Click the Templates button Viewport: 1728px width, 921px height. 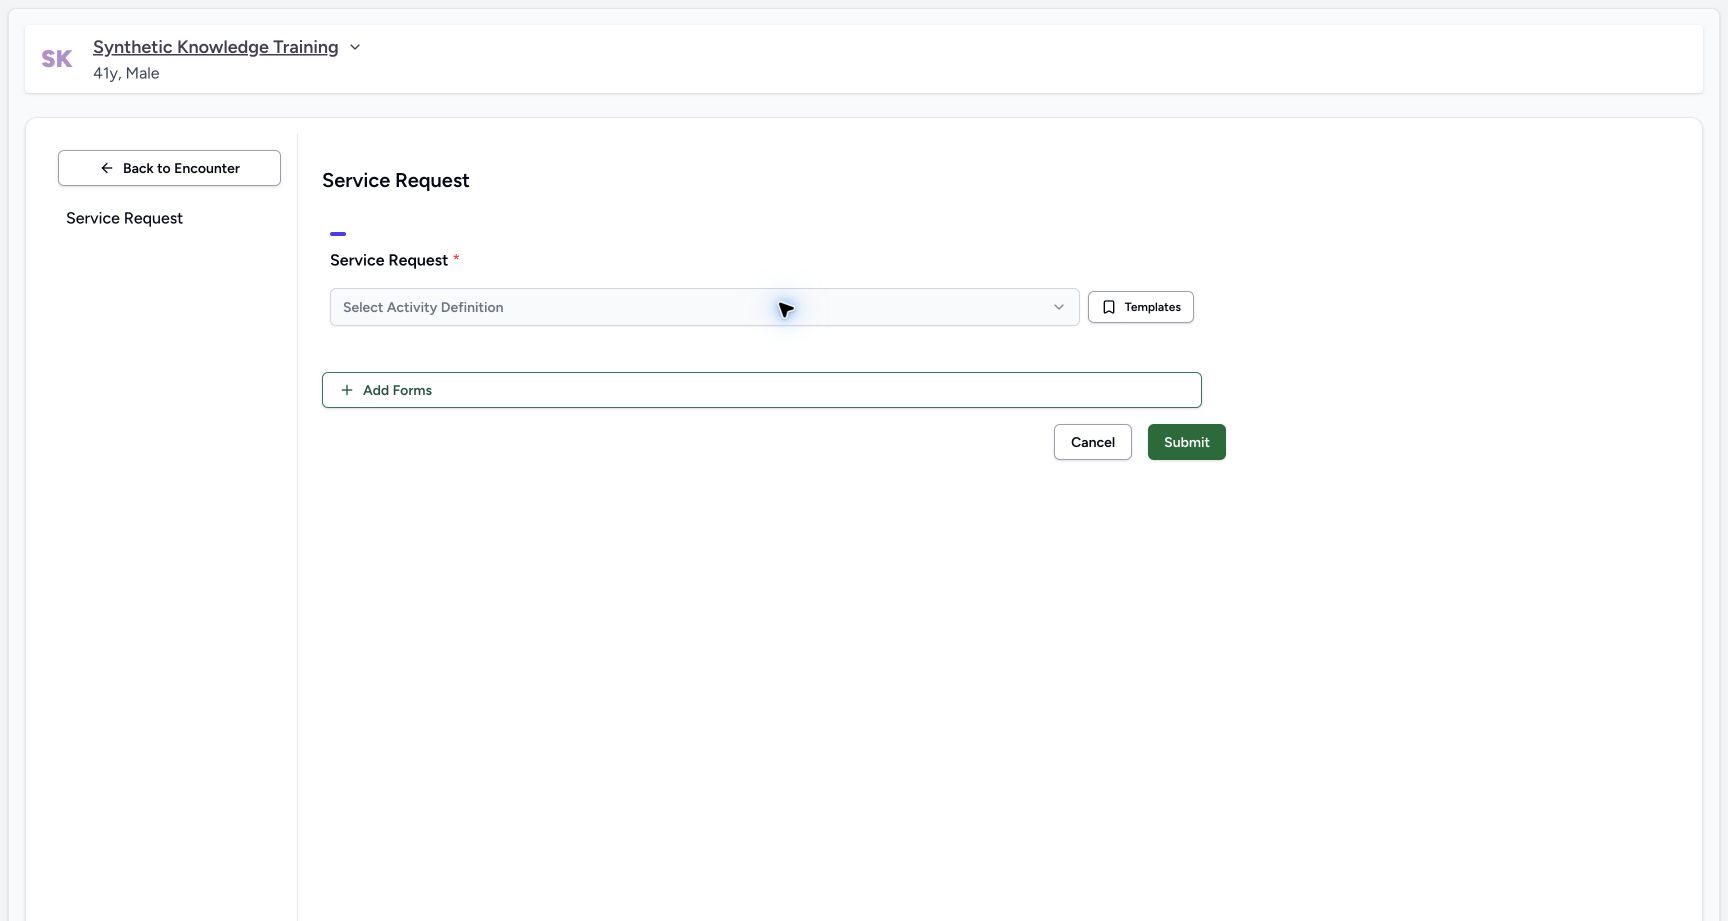point(1140,307)
